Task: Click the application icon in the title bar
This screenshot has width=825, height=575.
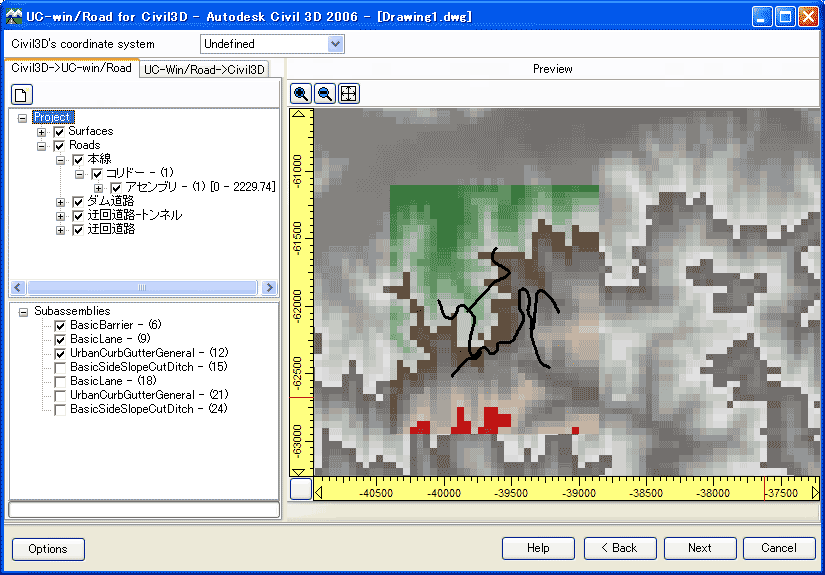Action: click(x=14, y=16)
